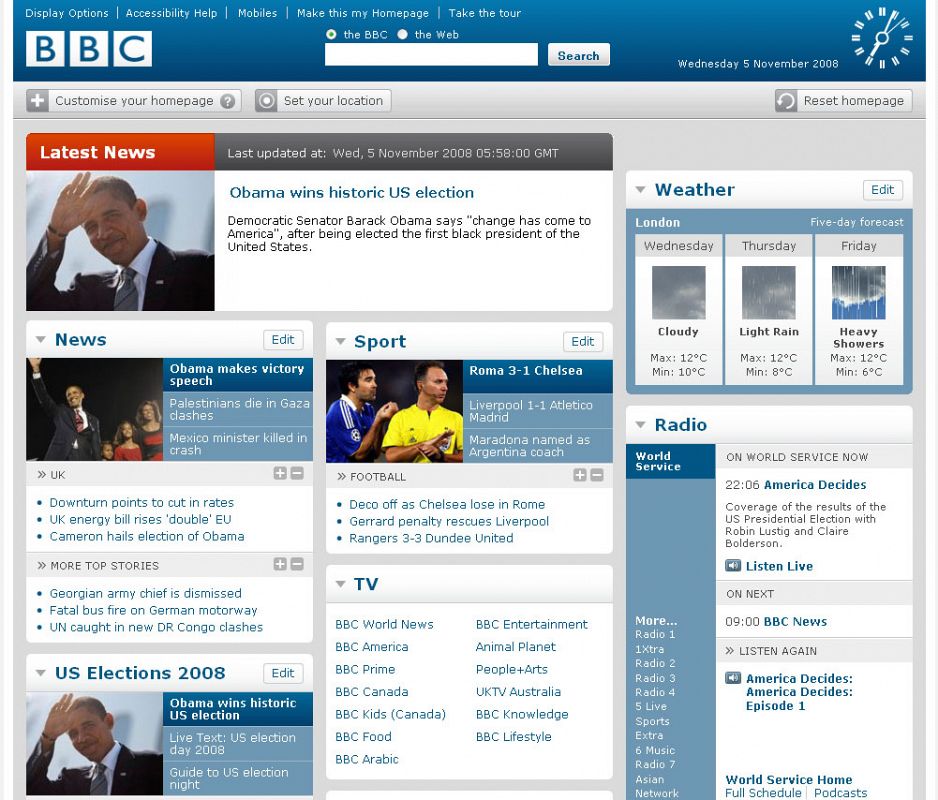
Task: Select the World Service radio tab
Action: tap(670, 461)
